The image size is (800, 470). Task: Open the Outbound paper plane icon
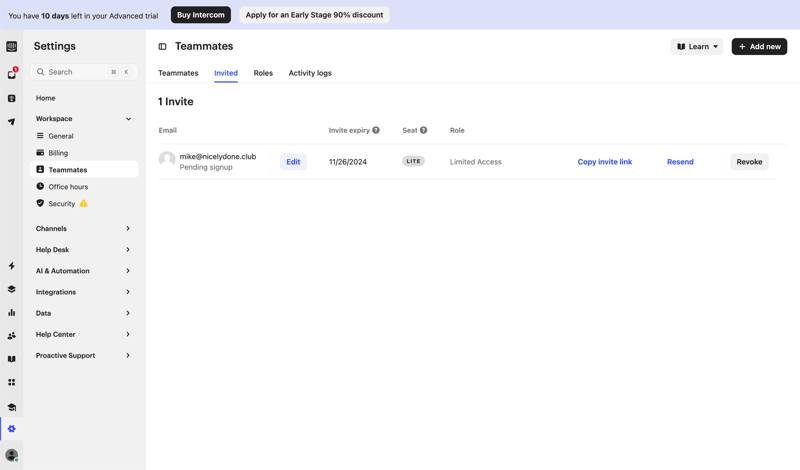pos(12,122)
